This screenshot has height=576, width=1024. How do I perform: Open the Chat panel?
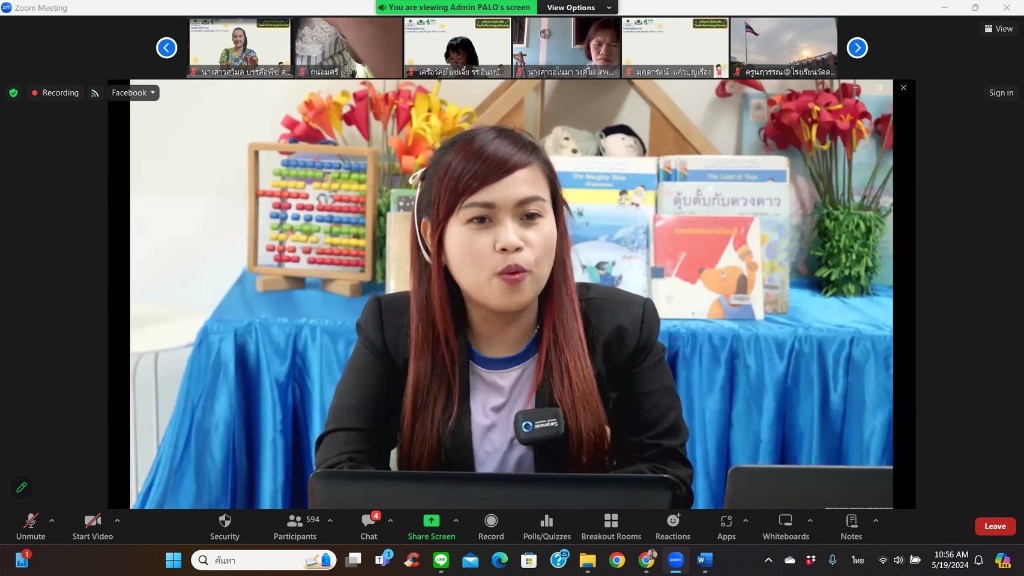tap(369, 526)
